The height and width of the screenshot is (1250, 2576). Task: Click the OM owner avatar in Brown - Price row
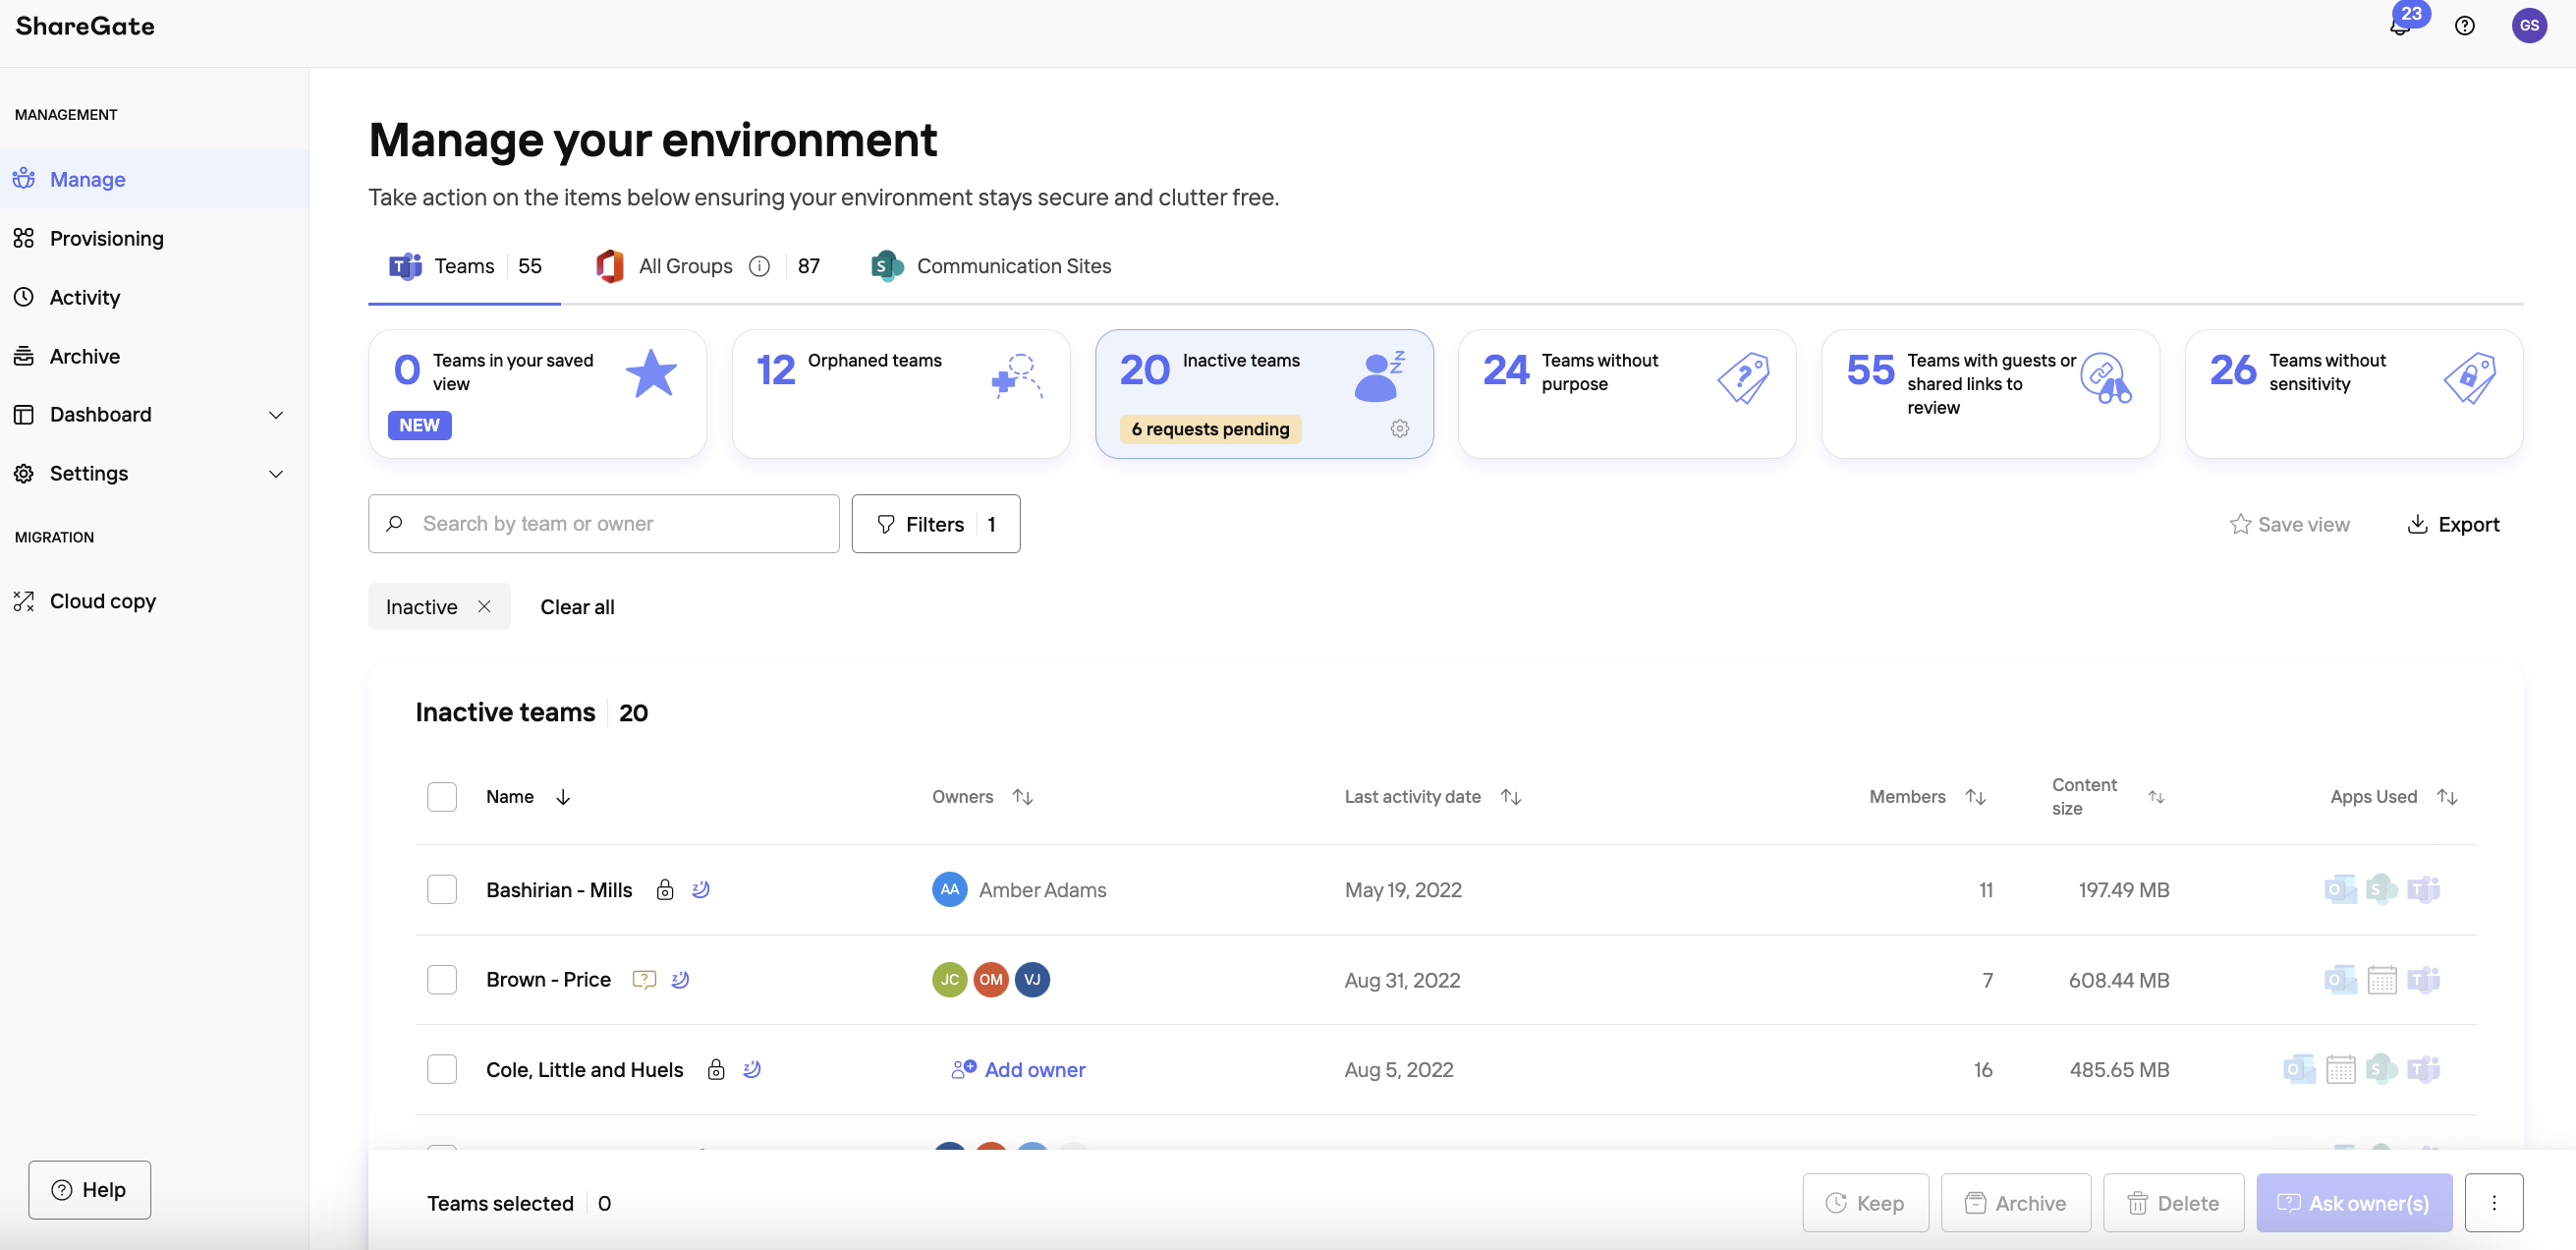(x=991, y=979)
